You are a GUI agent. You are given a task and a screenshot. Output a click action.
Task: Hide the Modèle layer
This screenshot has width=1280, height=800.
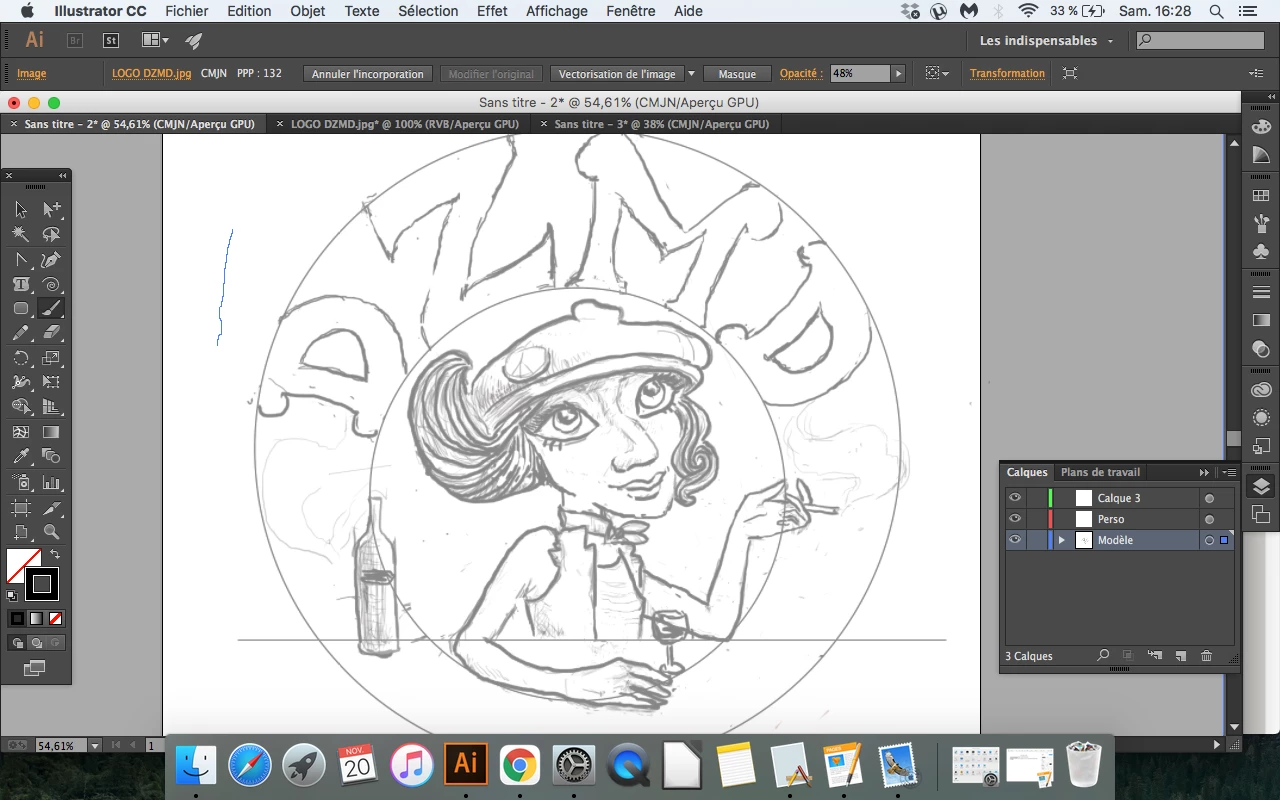pyautogui.click(x=1015, y=540)
